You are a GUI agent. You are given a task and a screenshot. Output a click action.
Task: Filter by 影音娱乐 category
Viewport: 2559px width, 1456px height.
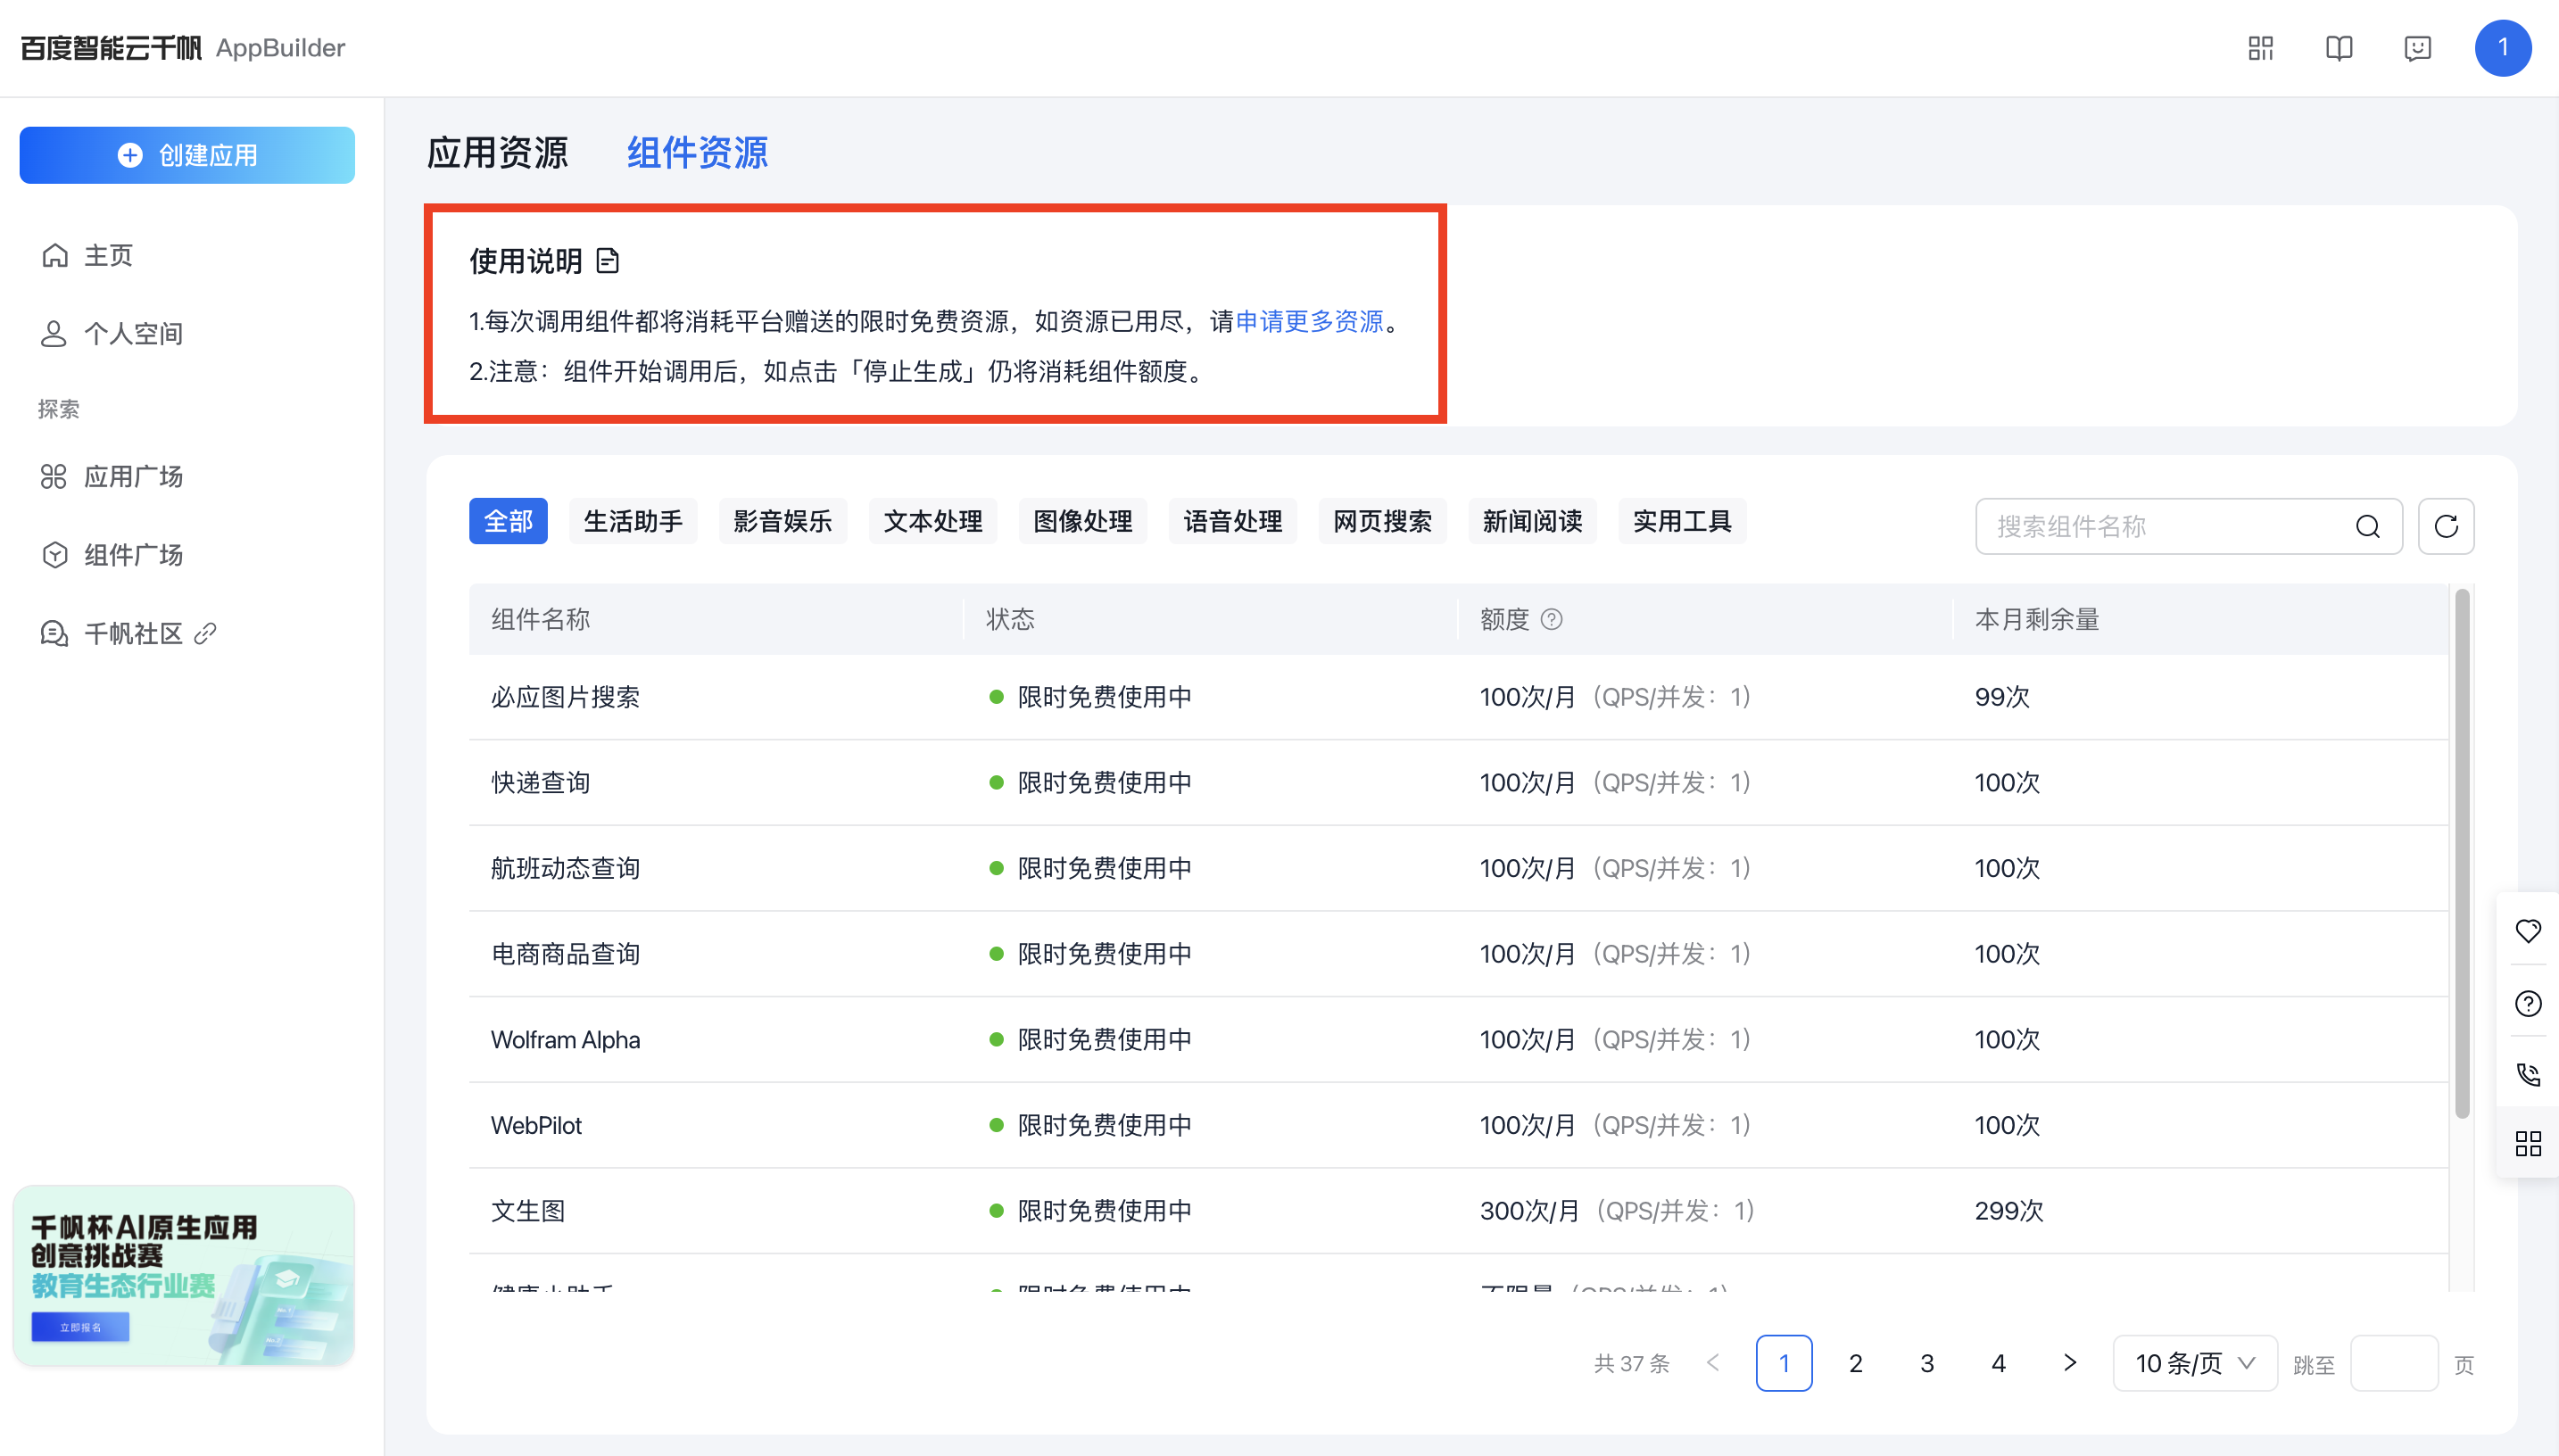point(783,521)
